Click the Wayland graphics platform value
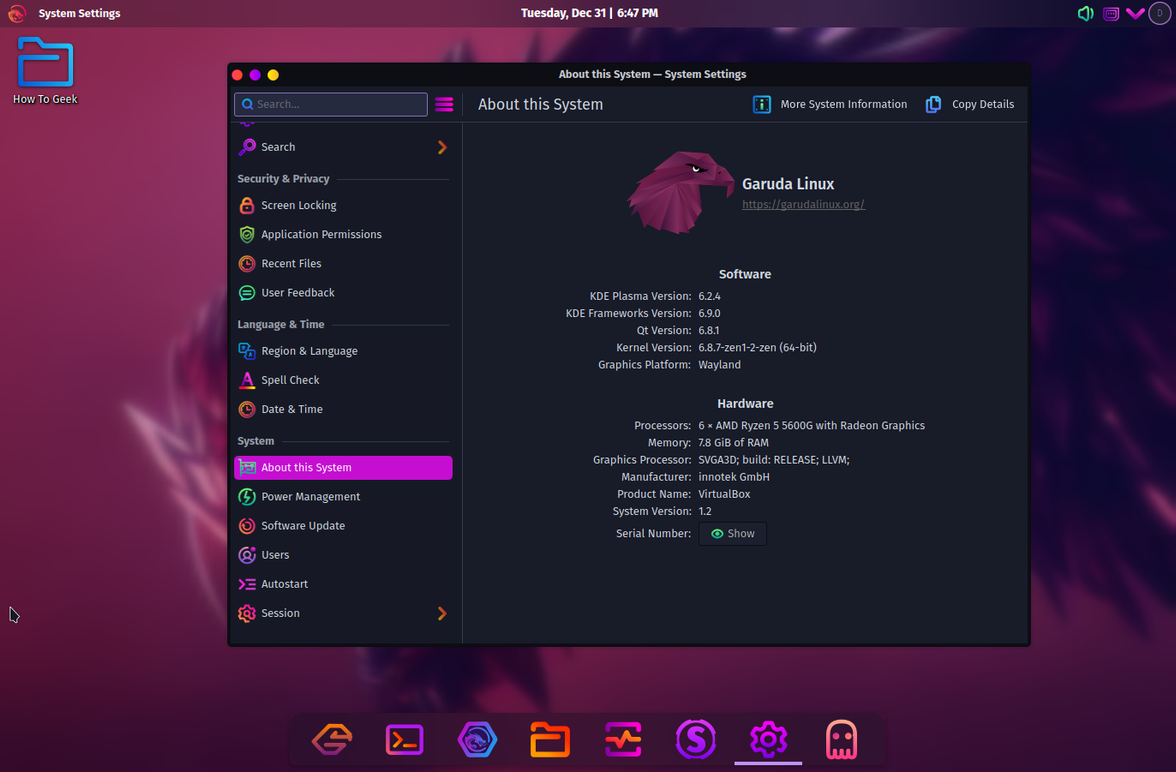1176x772 pixels. [x=719, y=365]
